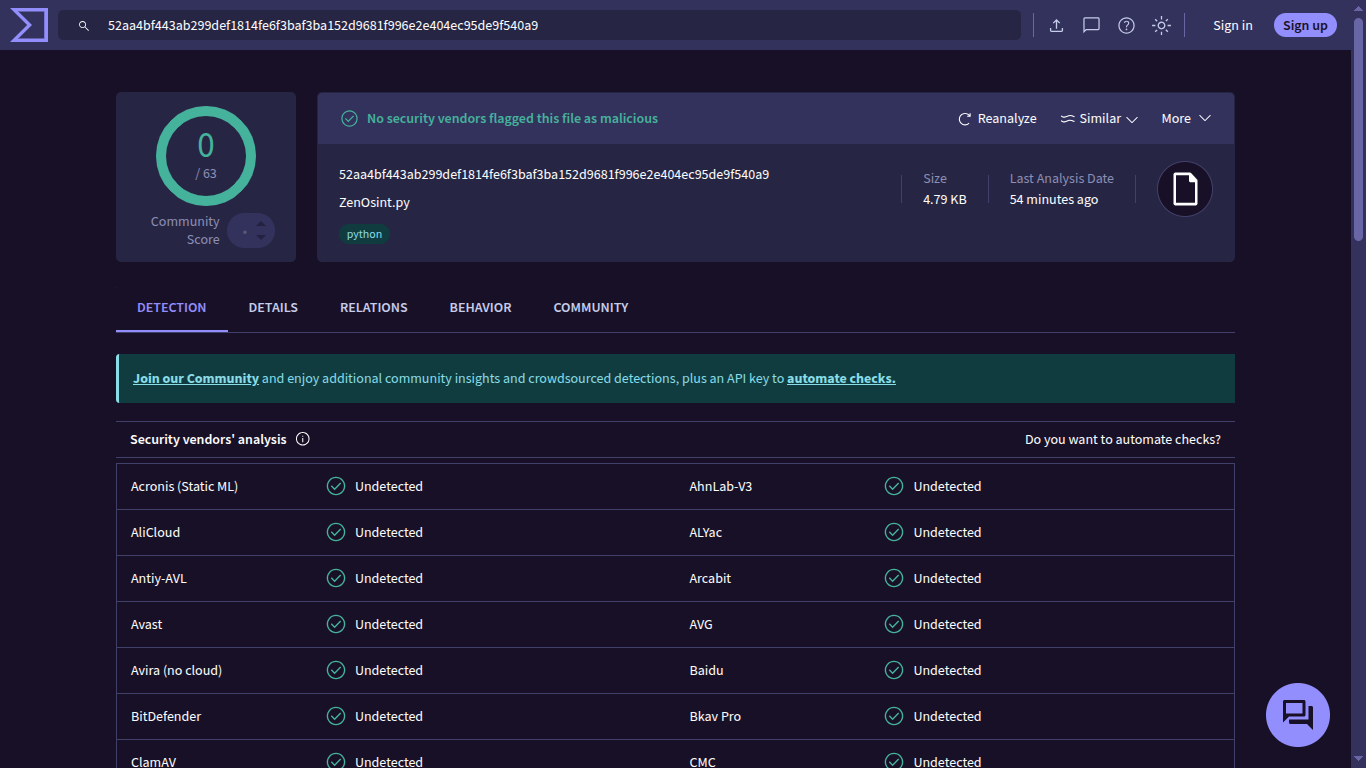Click the file type document icon

click(1185, 189)
